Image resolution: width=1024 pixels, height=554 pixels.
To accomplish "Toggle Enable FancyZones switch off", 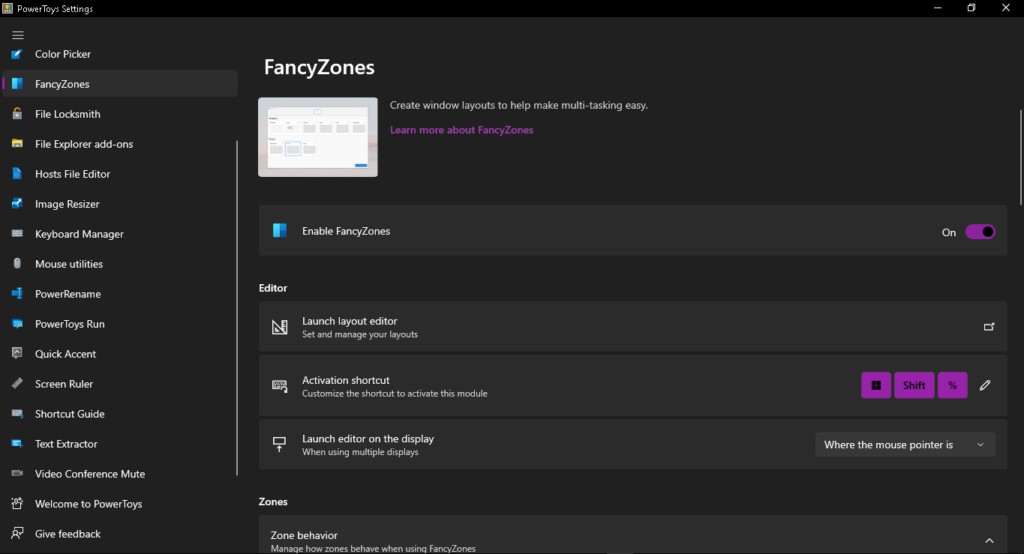I will (x=980, y=232).
